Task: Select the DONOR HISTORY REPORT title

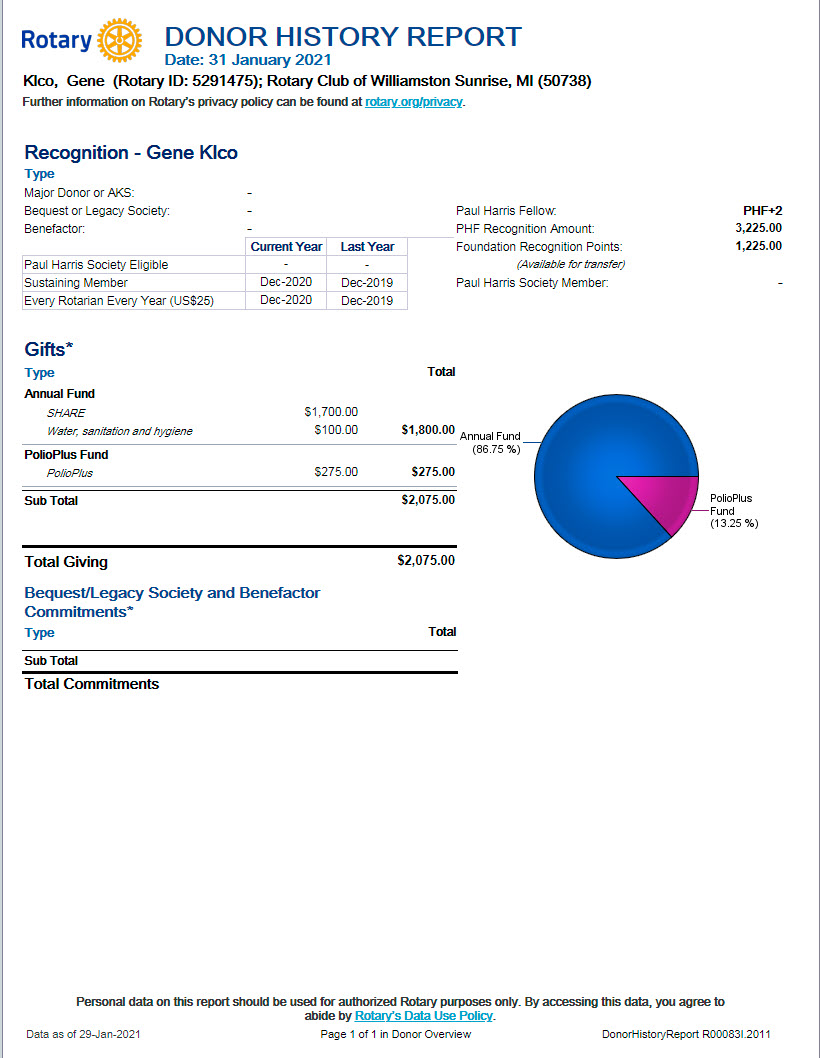Action: tap(343, 36)
